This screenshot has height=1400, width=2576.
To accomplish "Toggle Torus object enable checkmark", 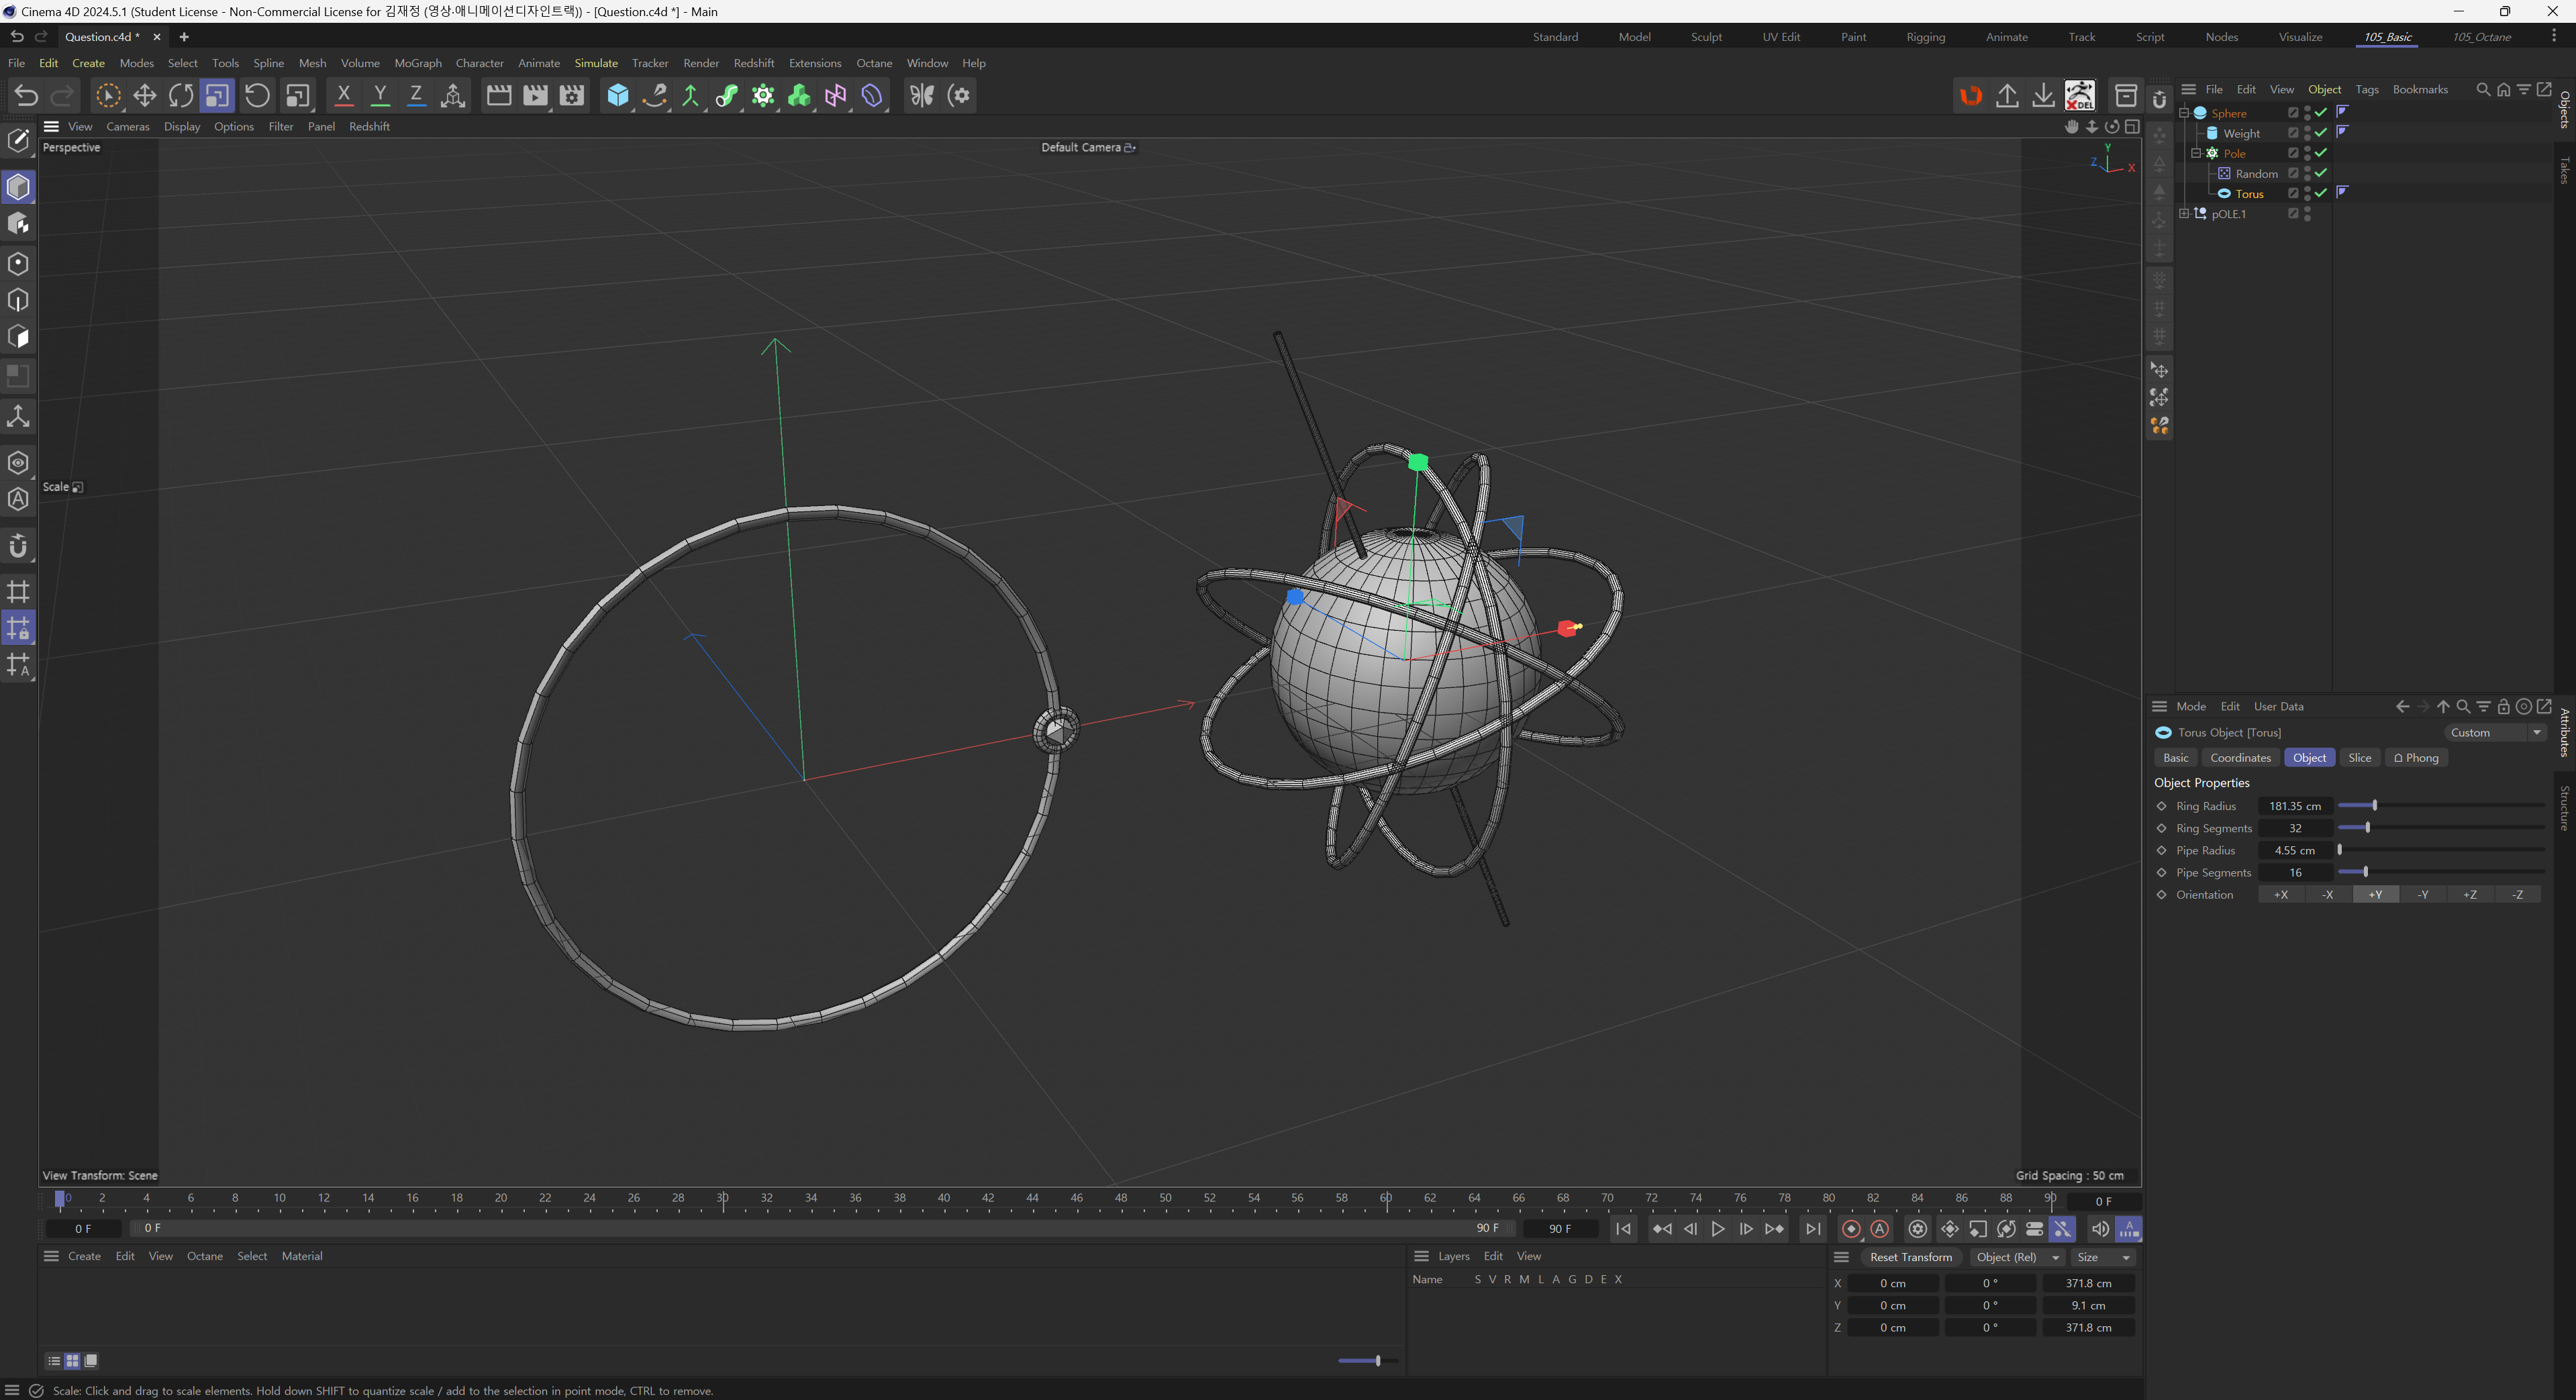I will point(2321,193).
